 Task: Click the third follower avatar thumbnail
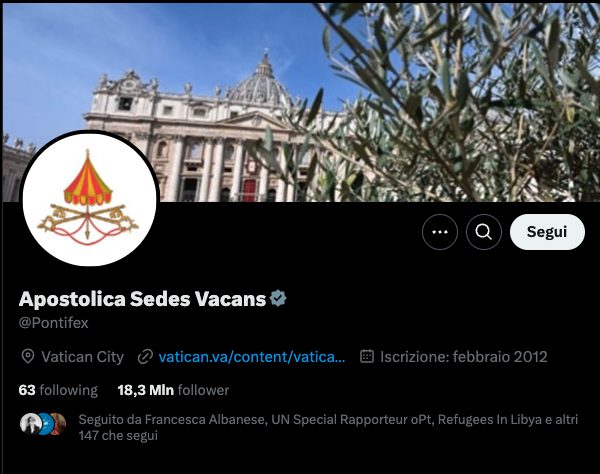click(x=60, y=424)
